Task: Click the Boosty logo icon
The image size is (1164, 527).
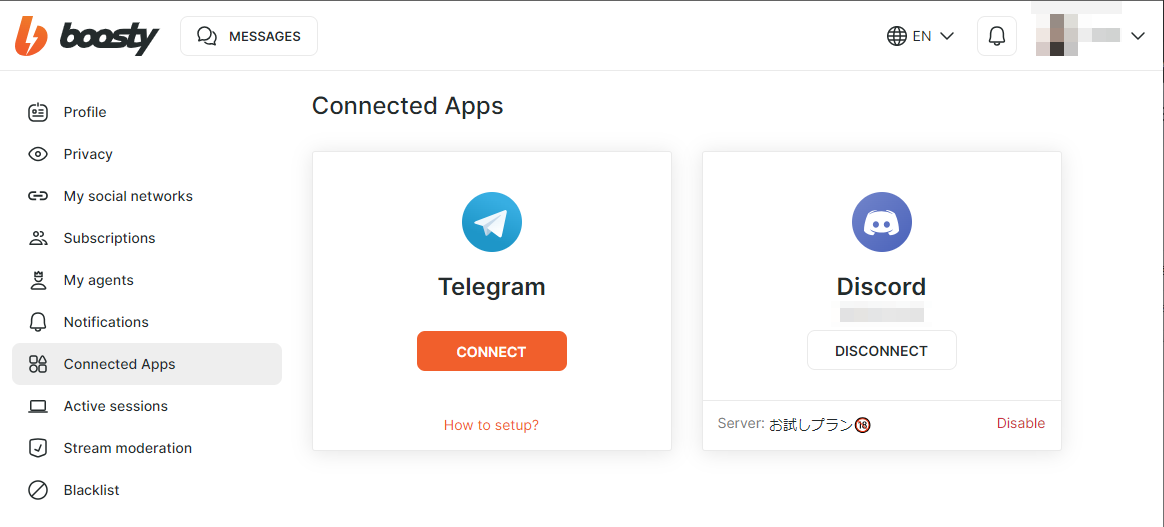Action: coord(31,36)
